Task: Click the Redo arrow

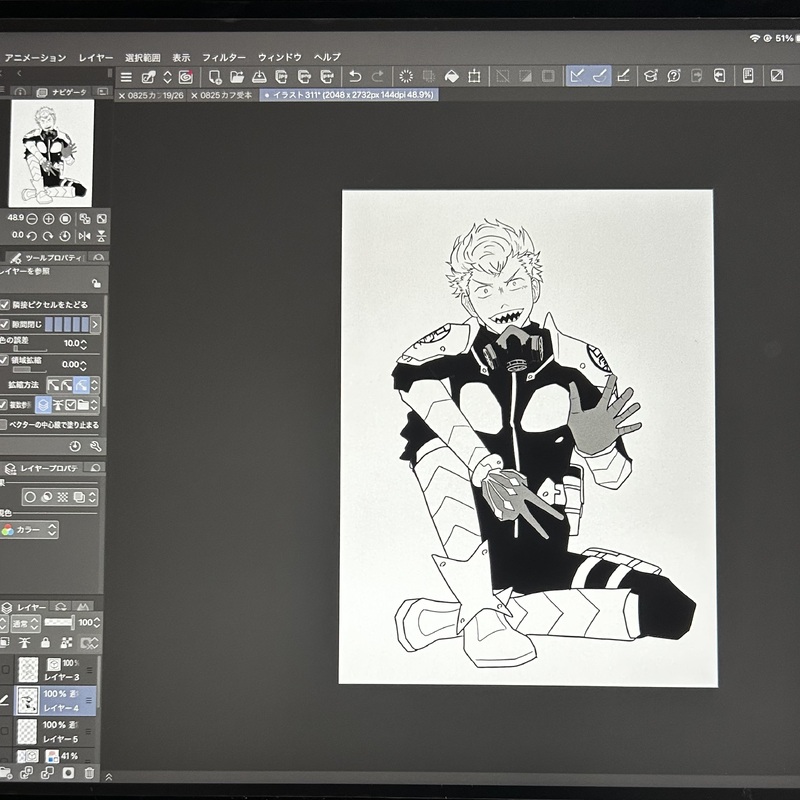Action: (x=378, y=77)
